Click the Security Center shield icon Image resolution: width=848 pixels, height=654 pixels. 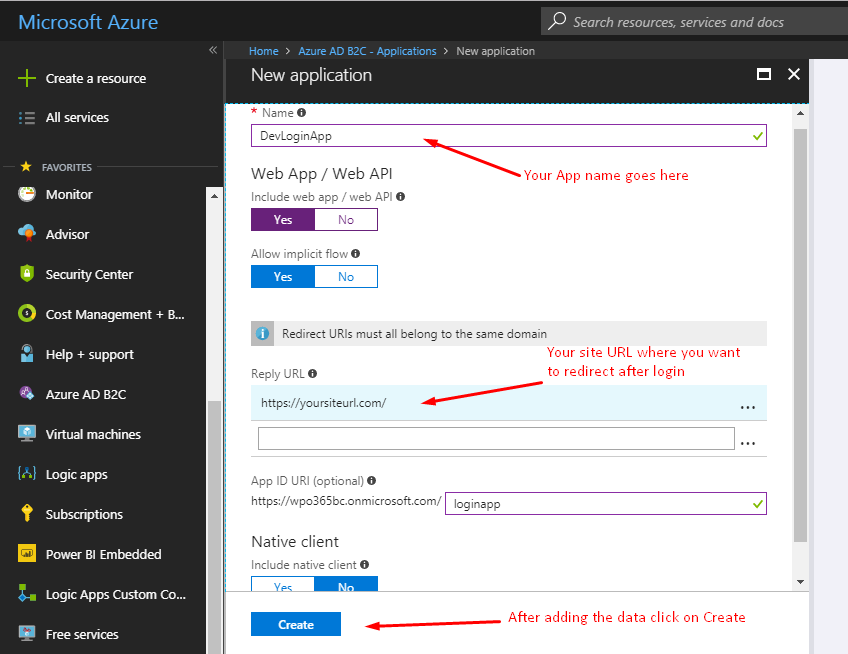pyautogui.click(x=26, y=273)
